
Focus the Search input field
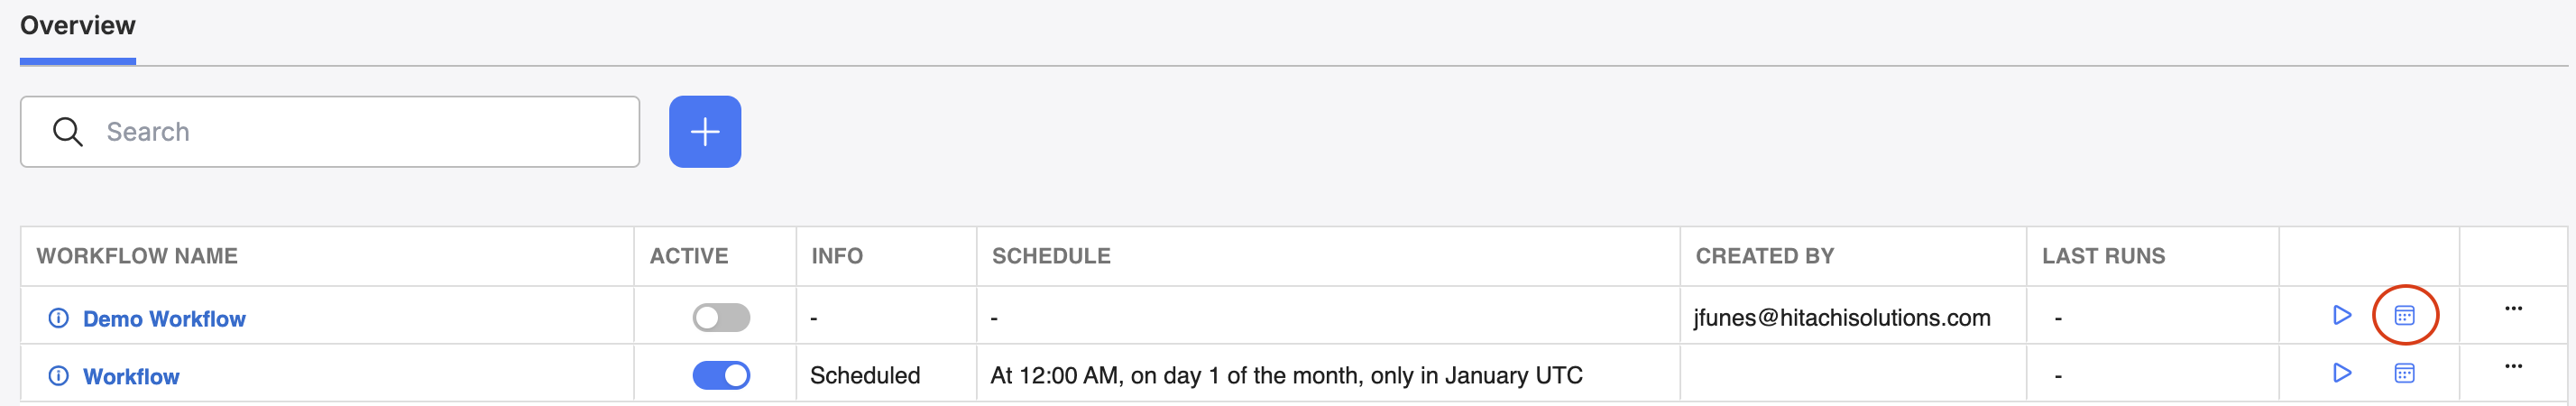click(330, 132)
